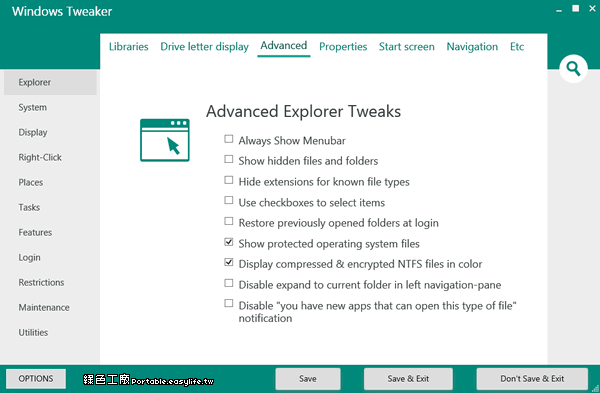
Task: Uncheck Display compressed & encrypted NTFS files
Action: [228, 262]
